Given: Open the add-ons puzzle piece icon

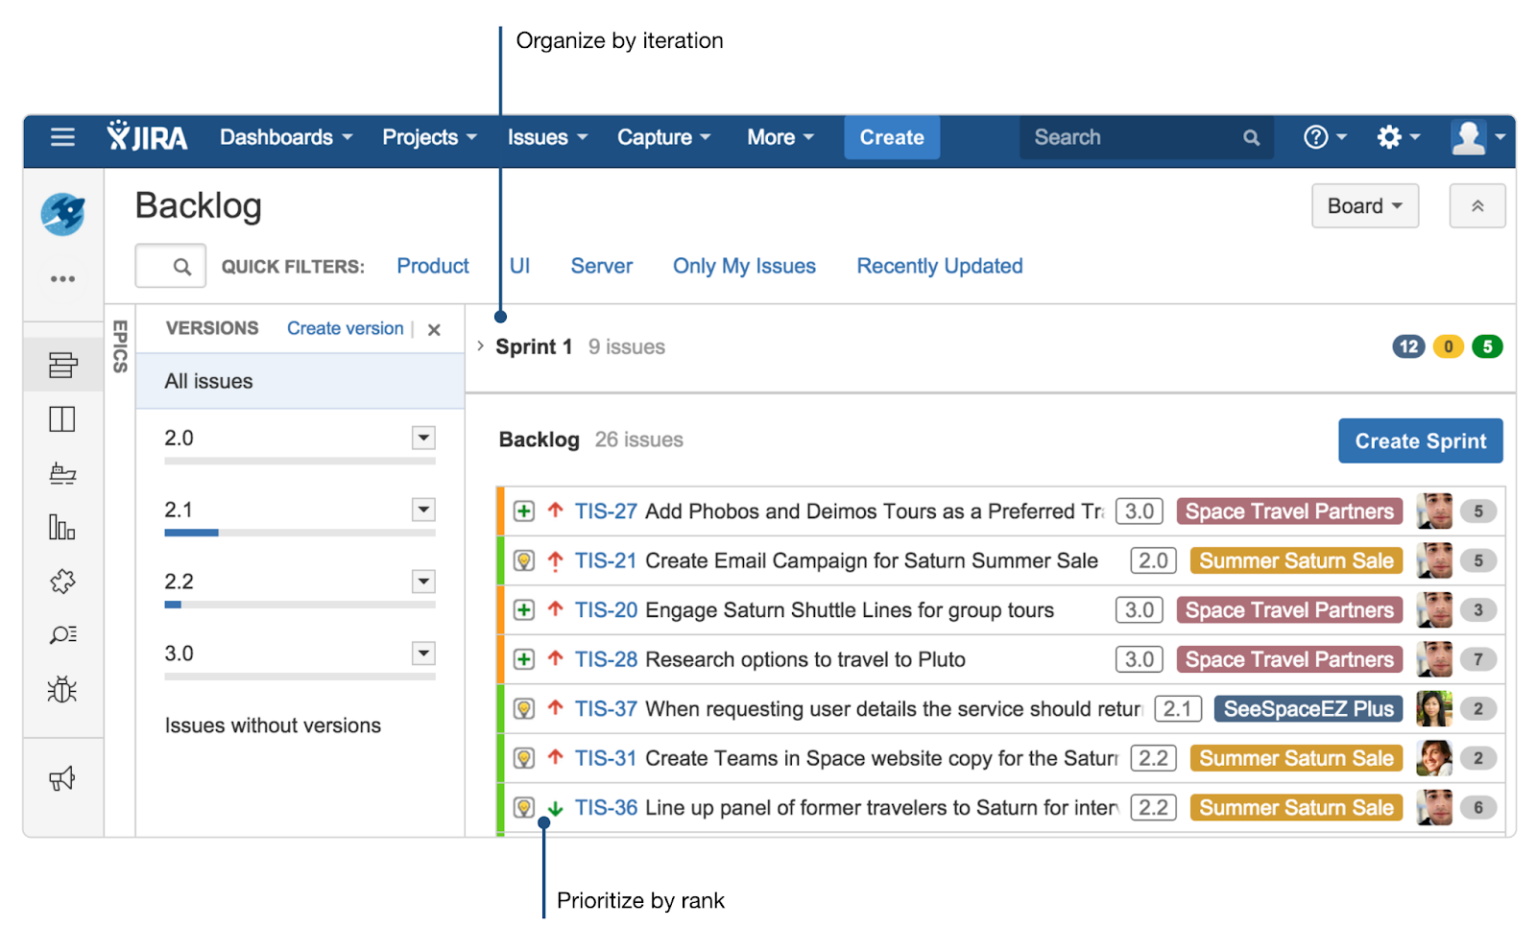Looking at the screenshot, I should 62,581.
